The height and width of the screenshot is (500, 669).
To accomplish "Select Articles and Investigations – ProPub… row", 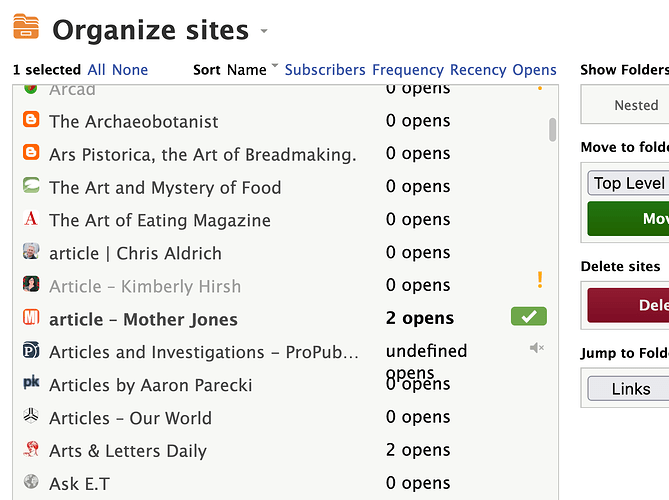I will (285, 352).
